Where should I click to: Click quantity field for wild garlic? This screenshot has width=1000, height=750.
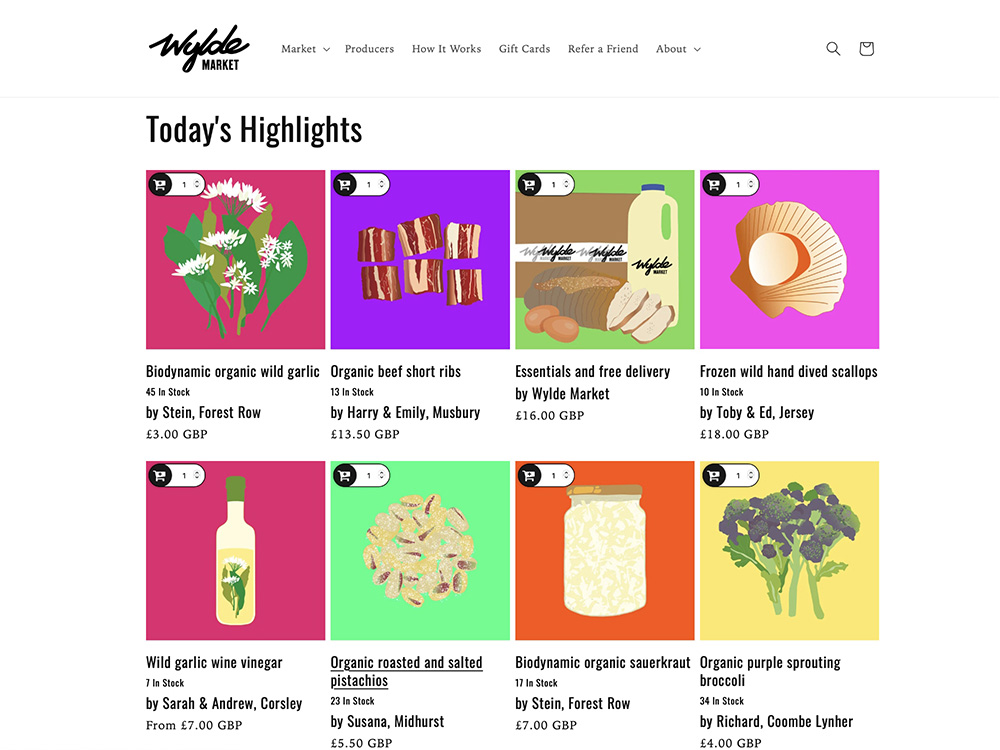point(186,185)
